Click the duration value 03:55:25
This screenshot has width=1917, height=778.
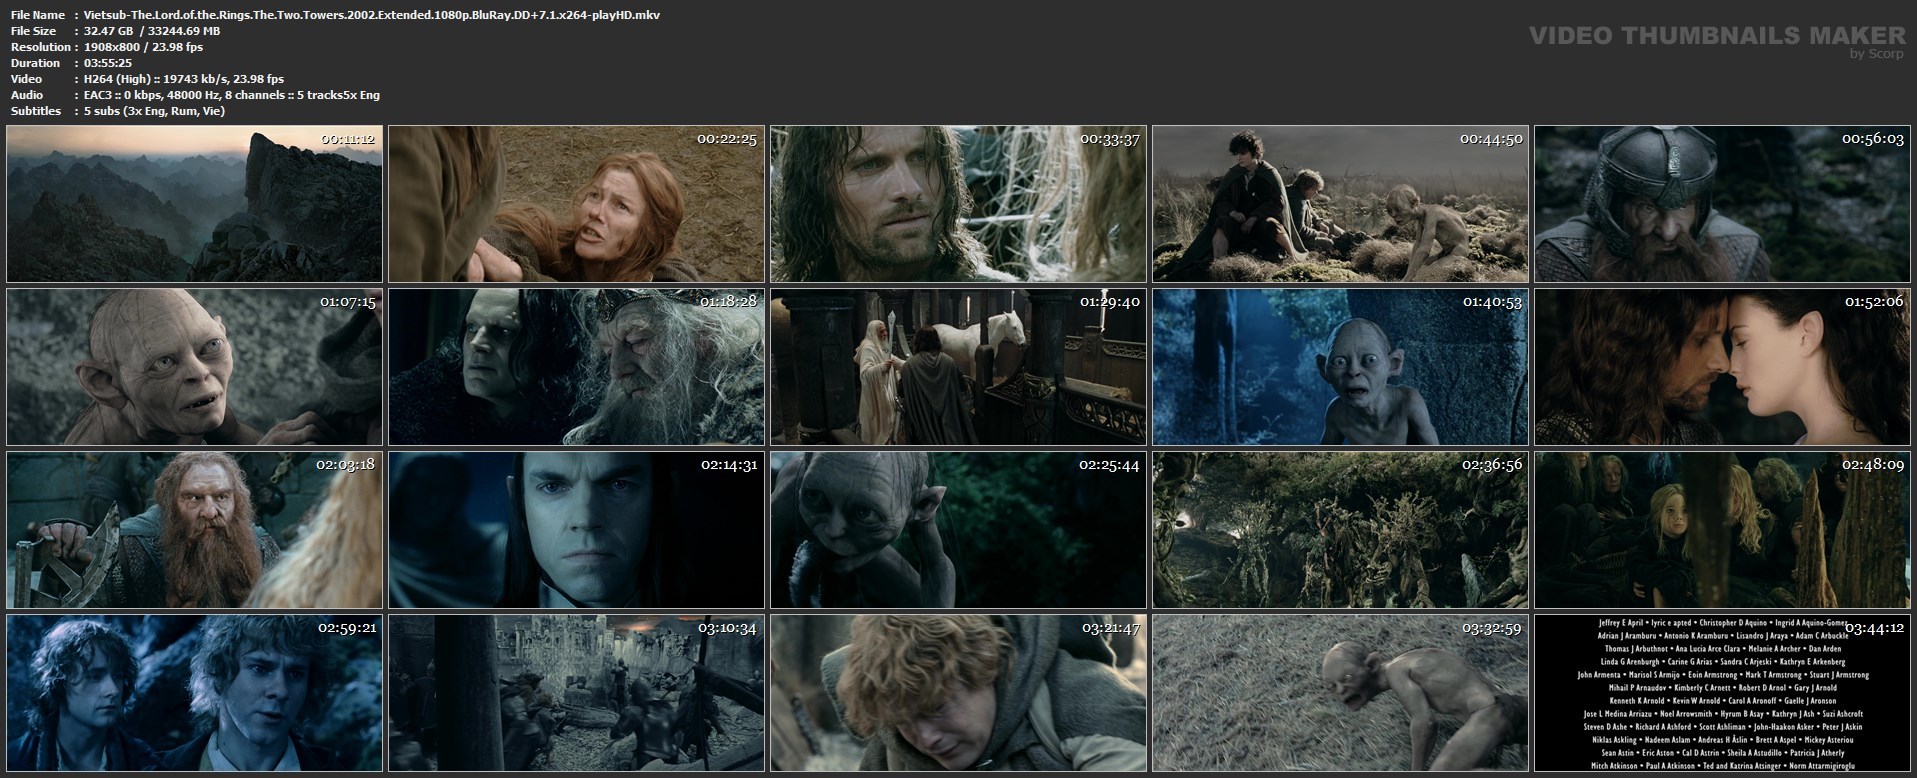click(x=108, y=63)
